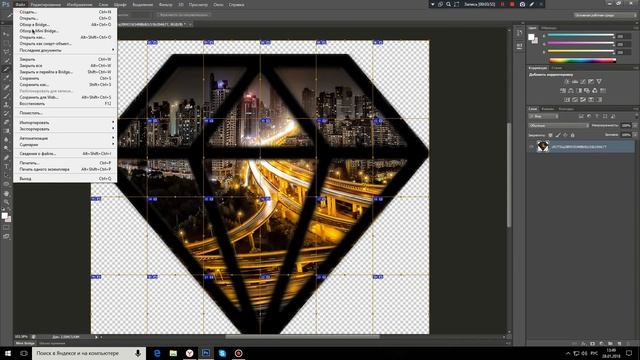Screen dimensions: 640x360
Task: Toggle lock image pixels brush icon
Action: (x=558, y=135)
